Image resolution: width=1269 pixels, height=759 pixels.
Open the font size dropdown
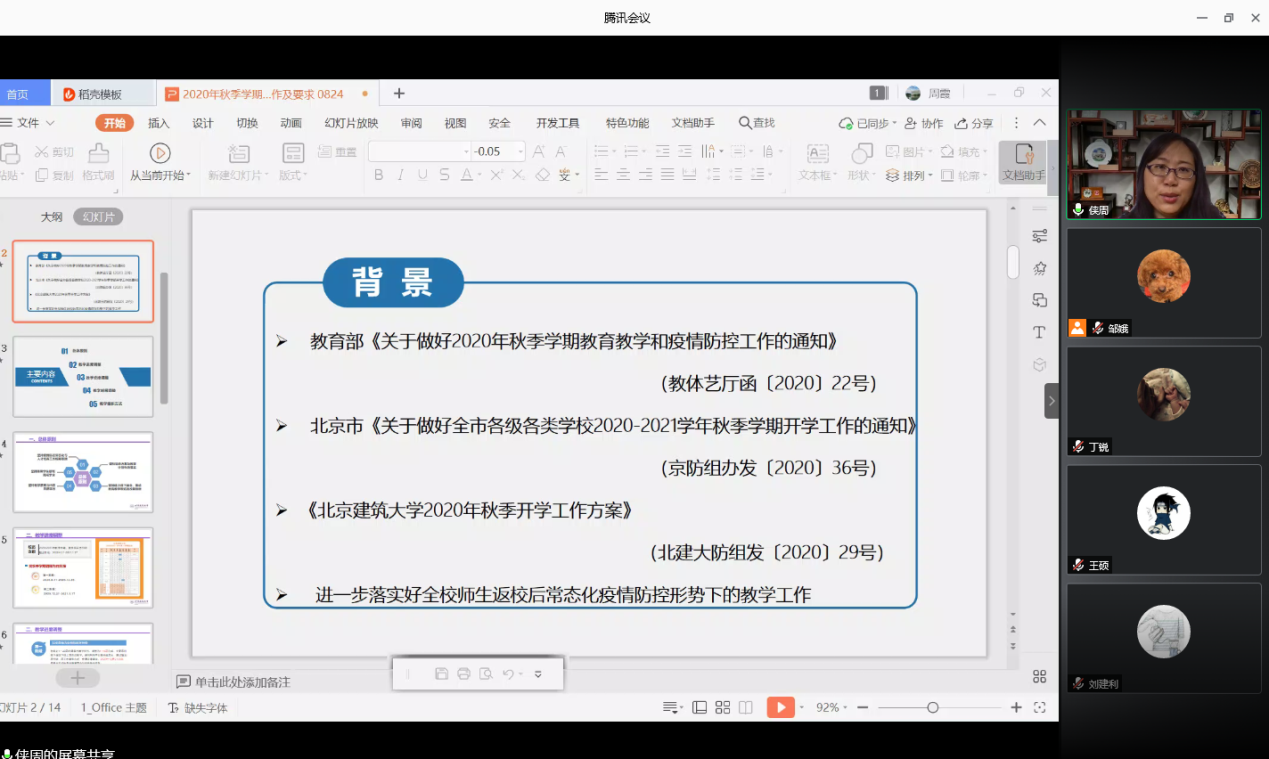520,151
